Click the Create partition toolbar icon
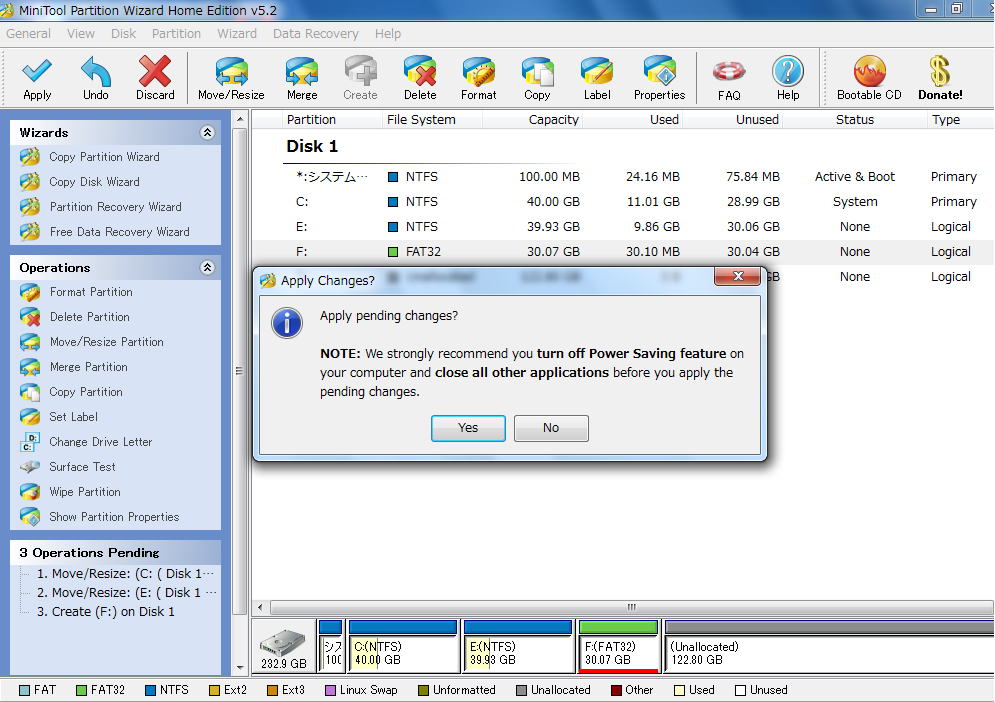The height and width of the screenshot is (702, 995). 360,71
